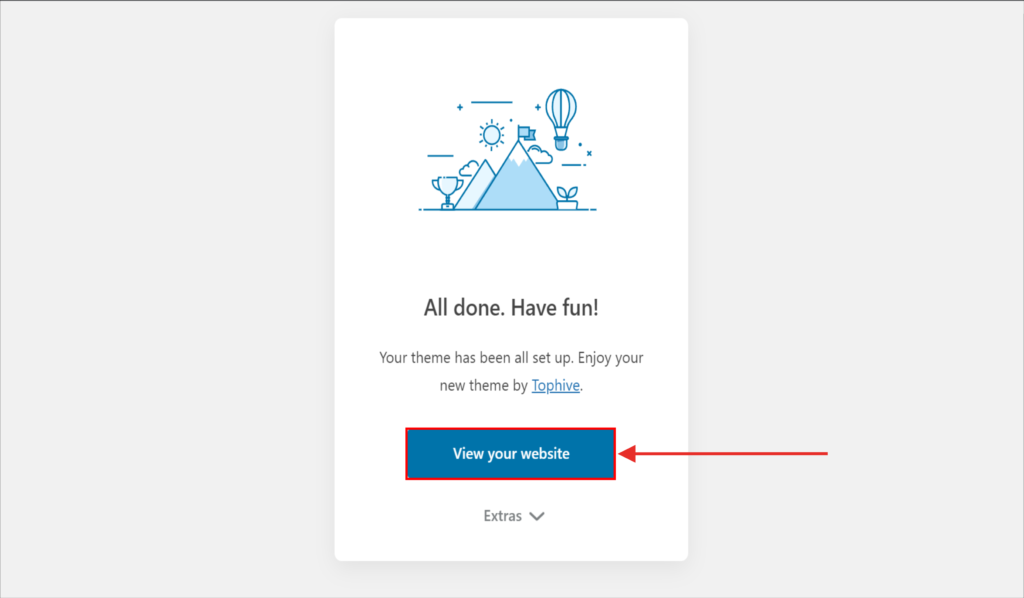Click the horizontal line above the sun

point(491,102)
